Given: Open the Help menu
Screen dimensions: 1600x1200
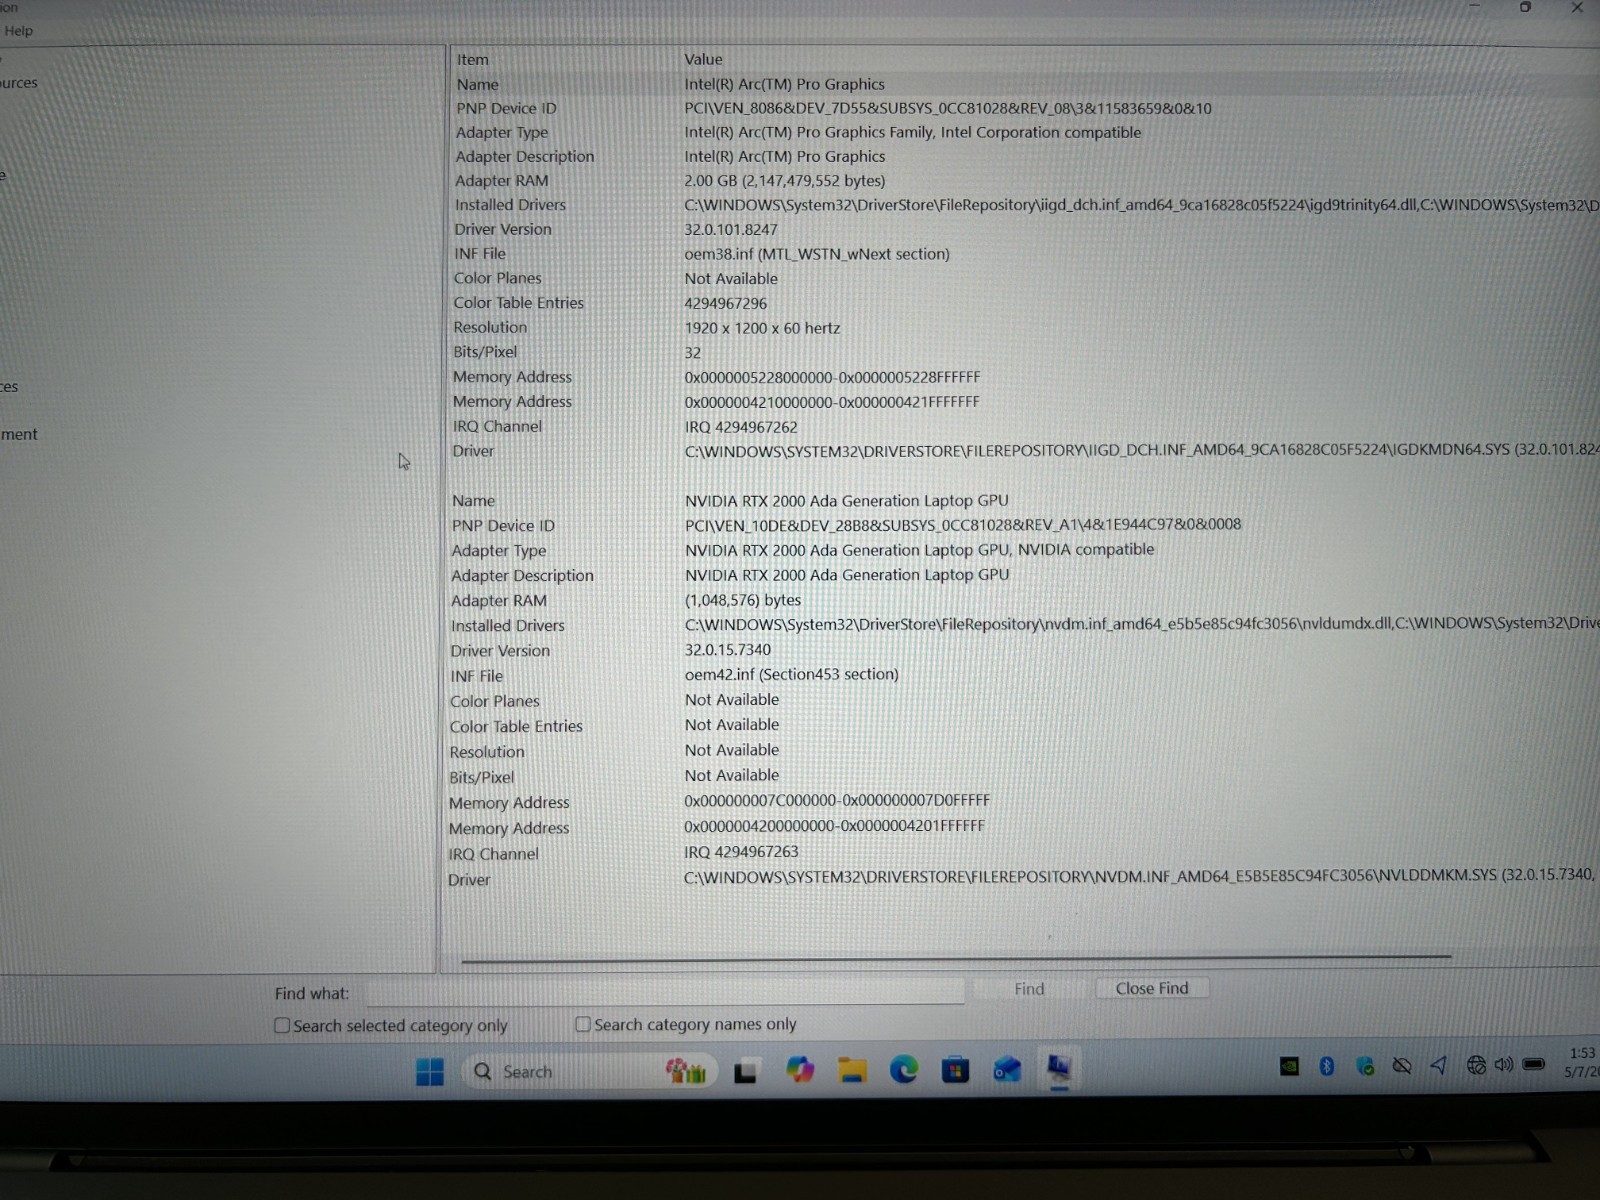Looking at the screenshot, I should tap(19, 31).
